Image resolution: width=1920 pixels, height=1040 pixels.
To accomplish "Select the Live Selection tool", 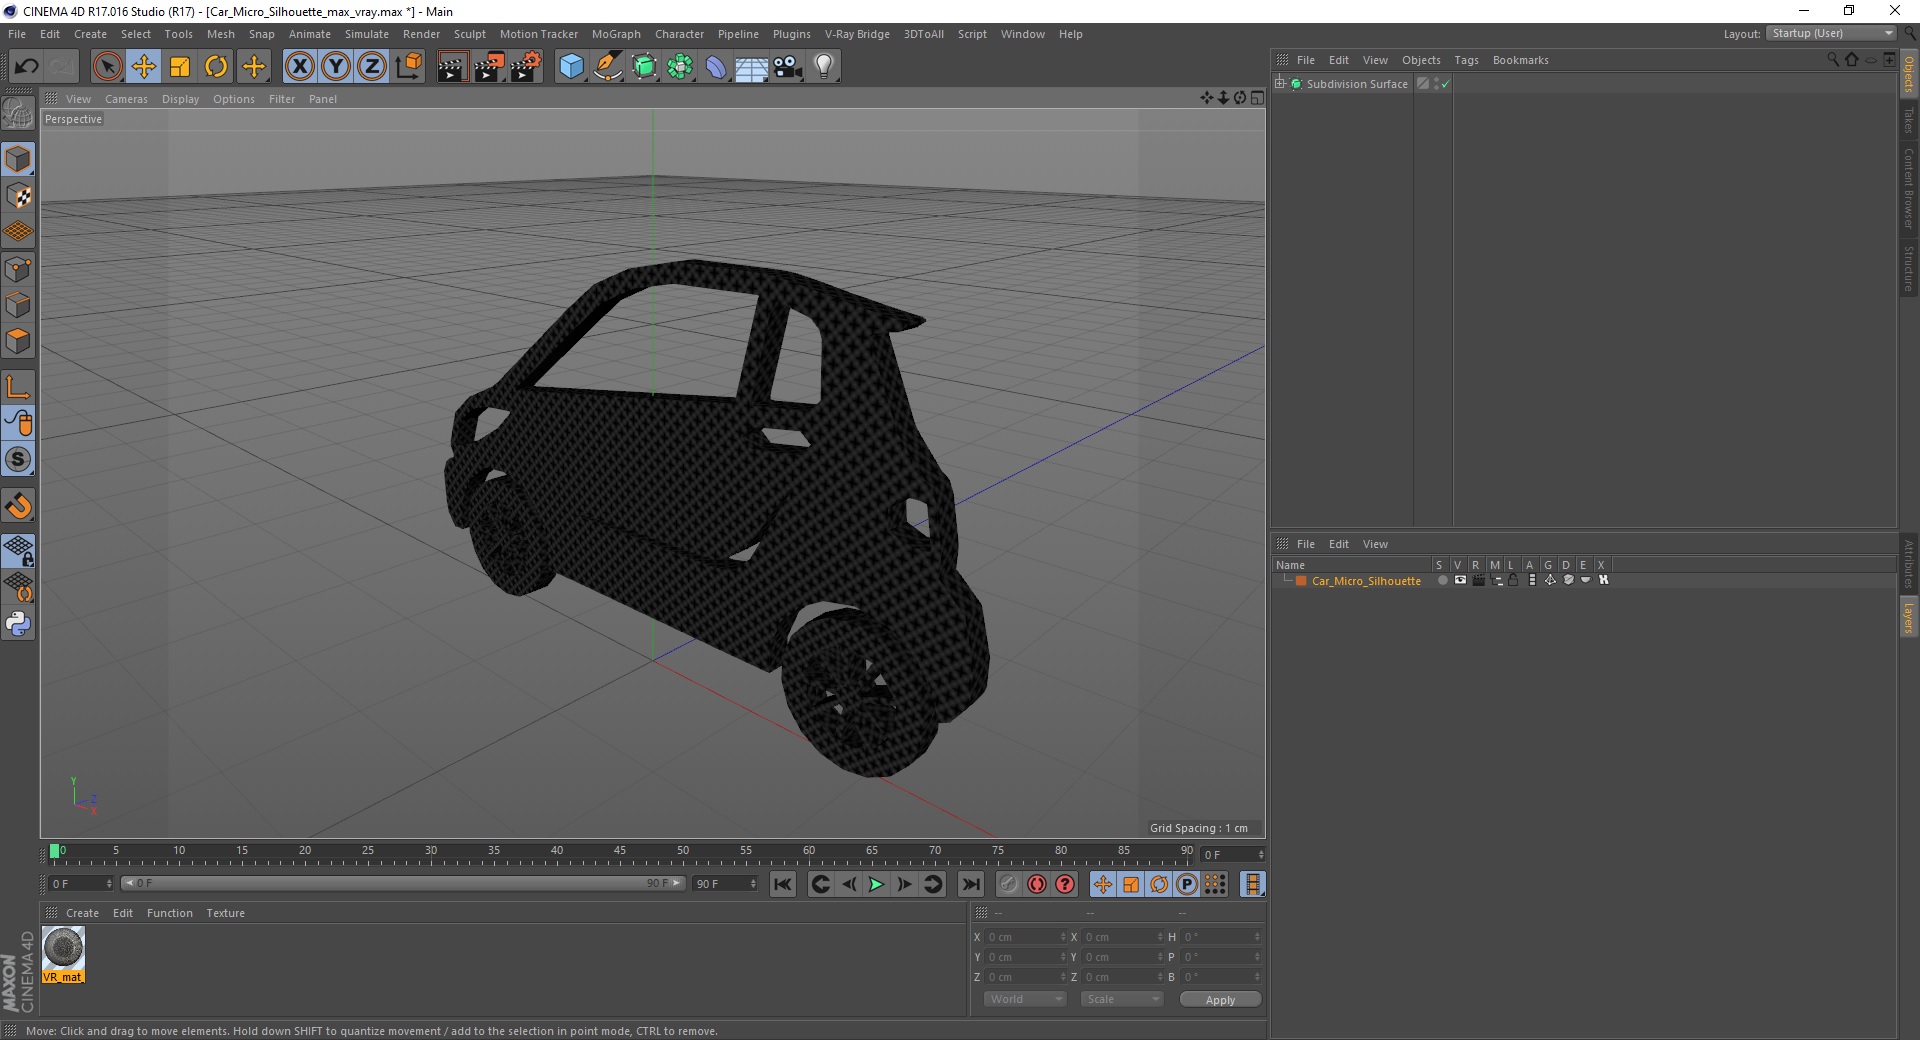I will coord(107,67).
